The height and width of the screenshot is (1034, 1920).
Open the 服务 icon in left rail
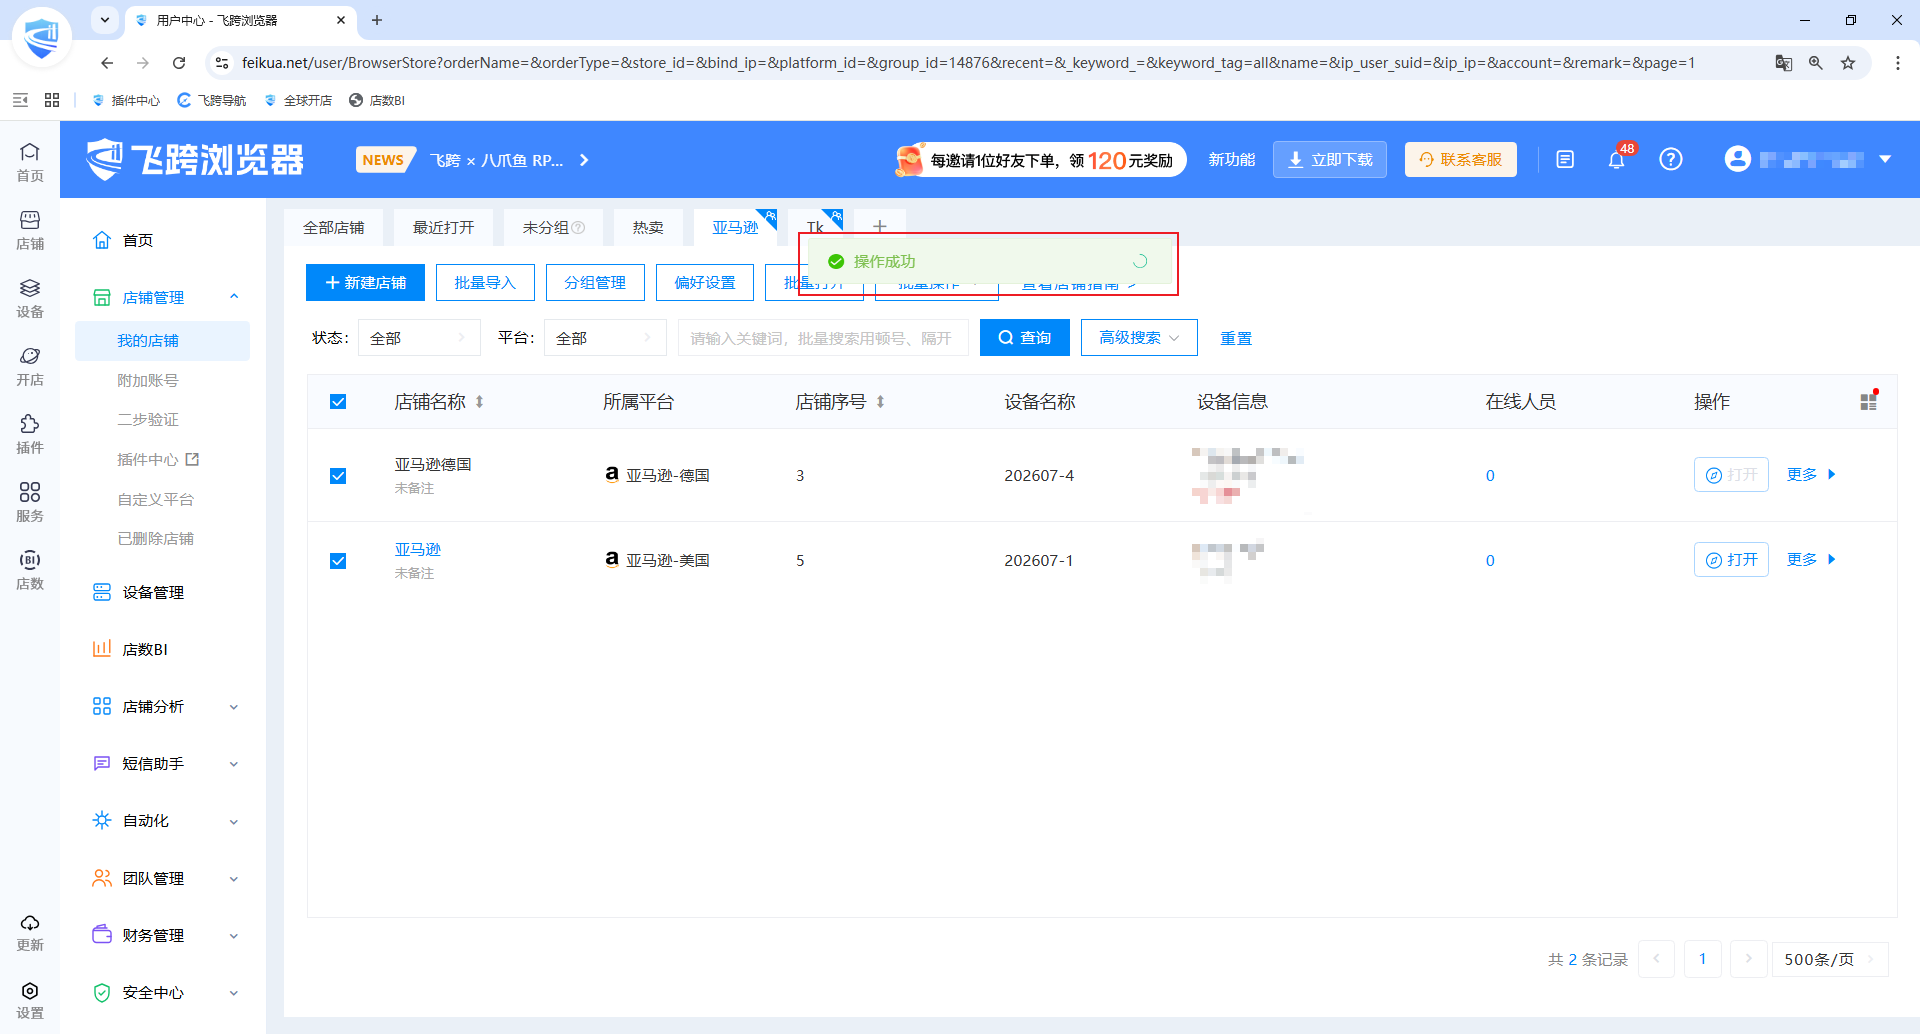30,502
